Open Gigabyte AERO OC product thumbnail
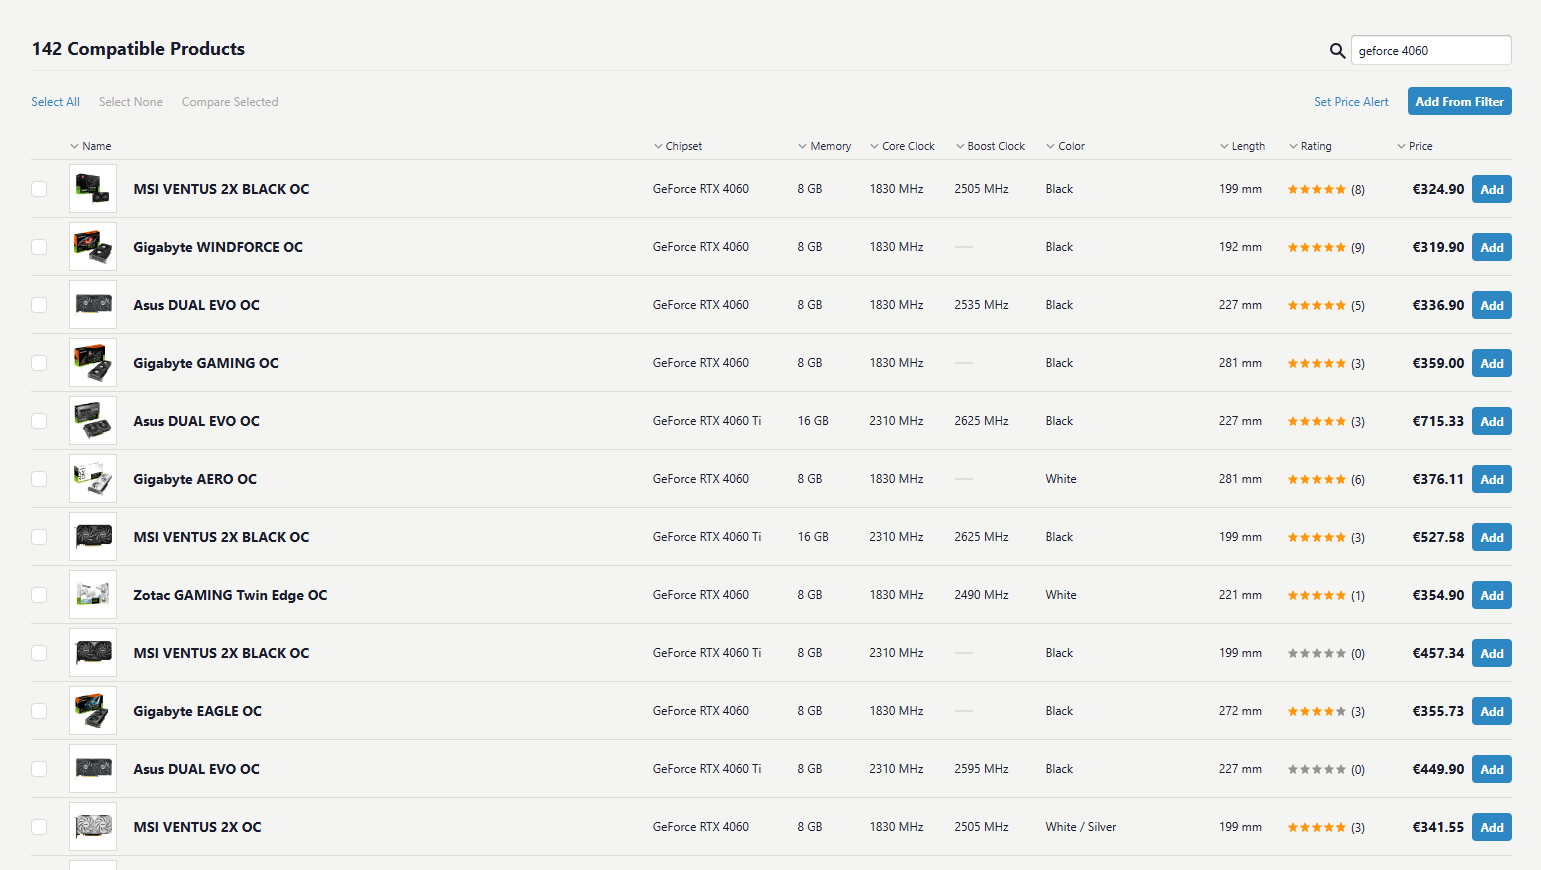1541x870 pixels. [93, 479]
